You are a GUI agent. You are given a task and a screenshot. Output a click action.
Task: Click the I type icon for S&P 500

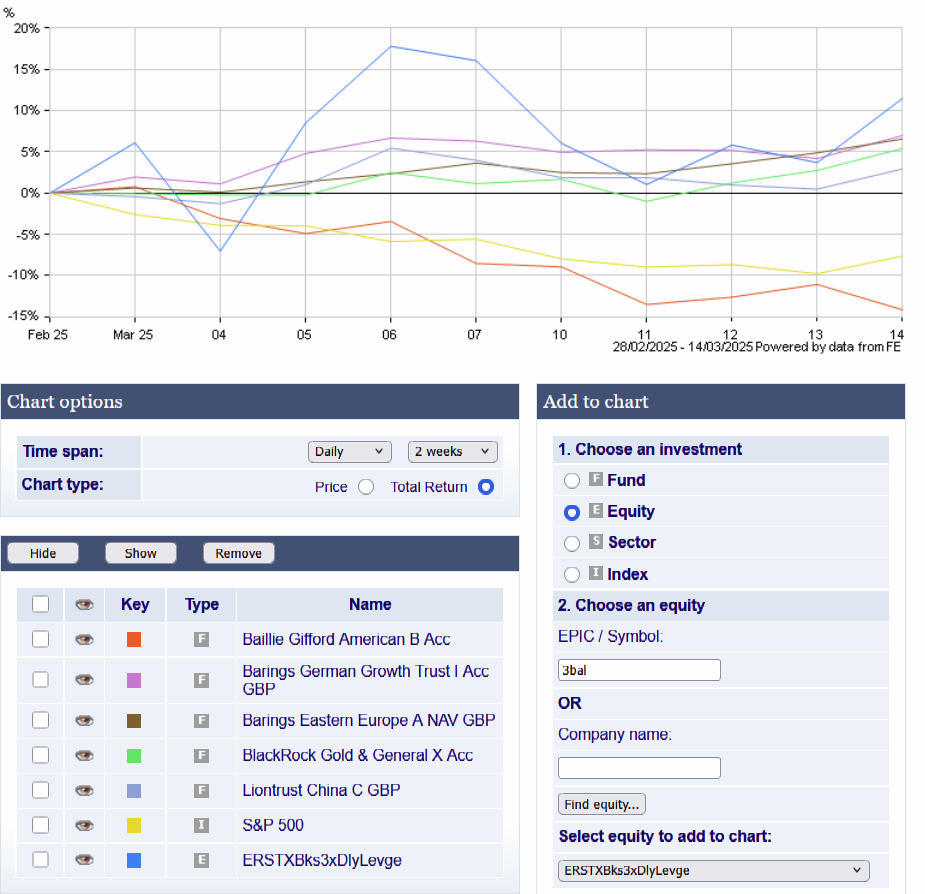201,825
